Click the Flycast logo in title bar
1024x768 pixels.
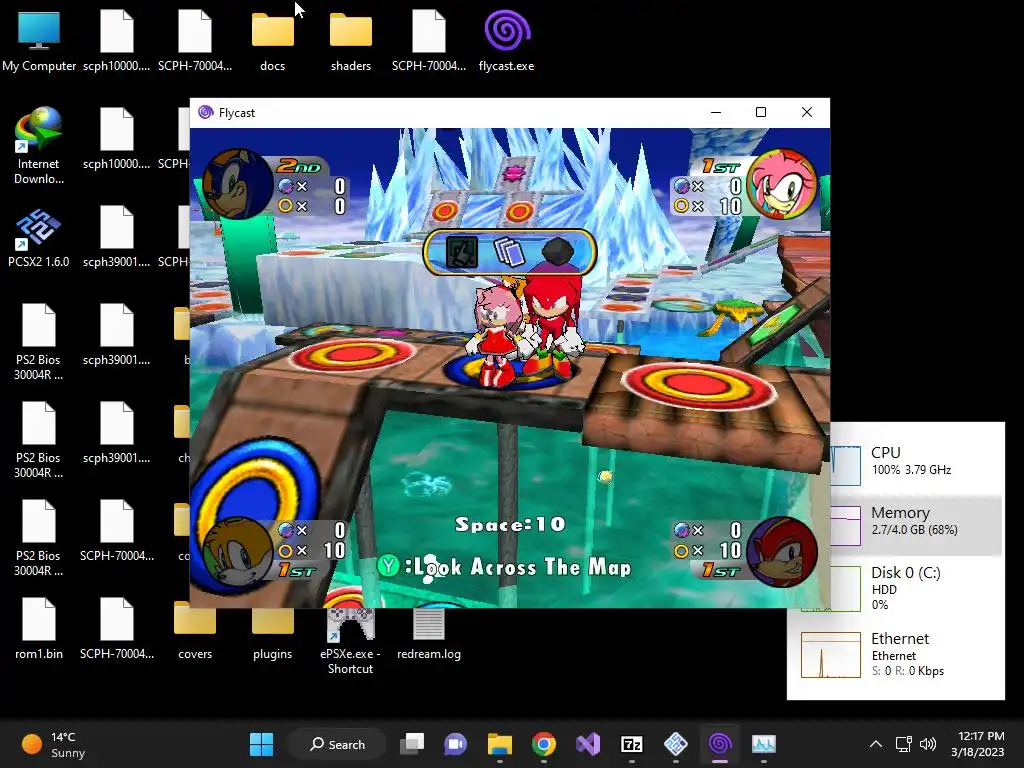(206, 112)
